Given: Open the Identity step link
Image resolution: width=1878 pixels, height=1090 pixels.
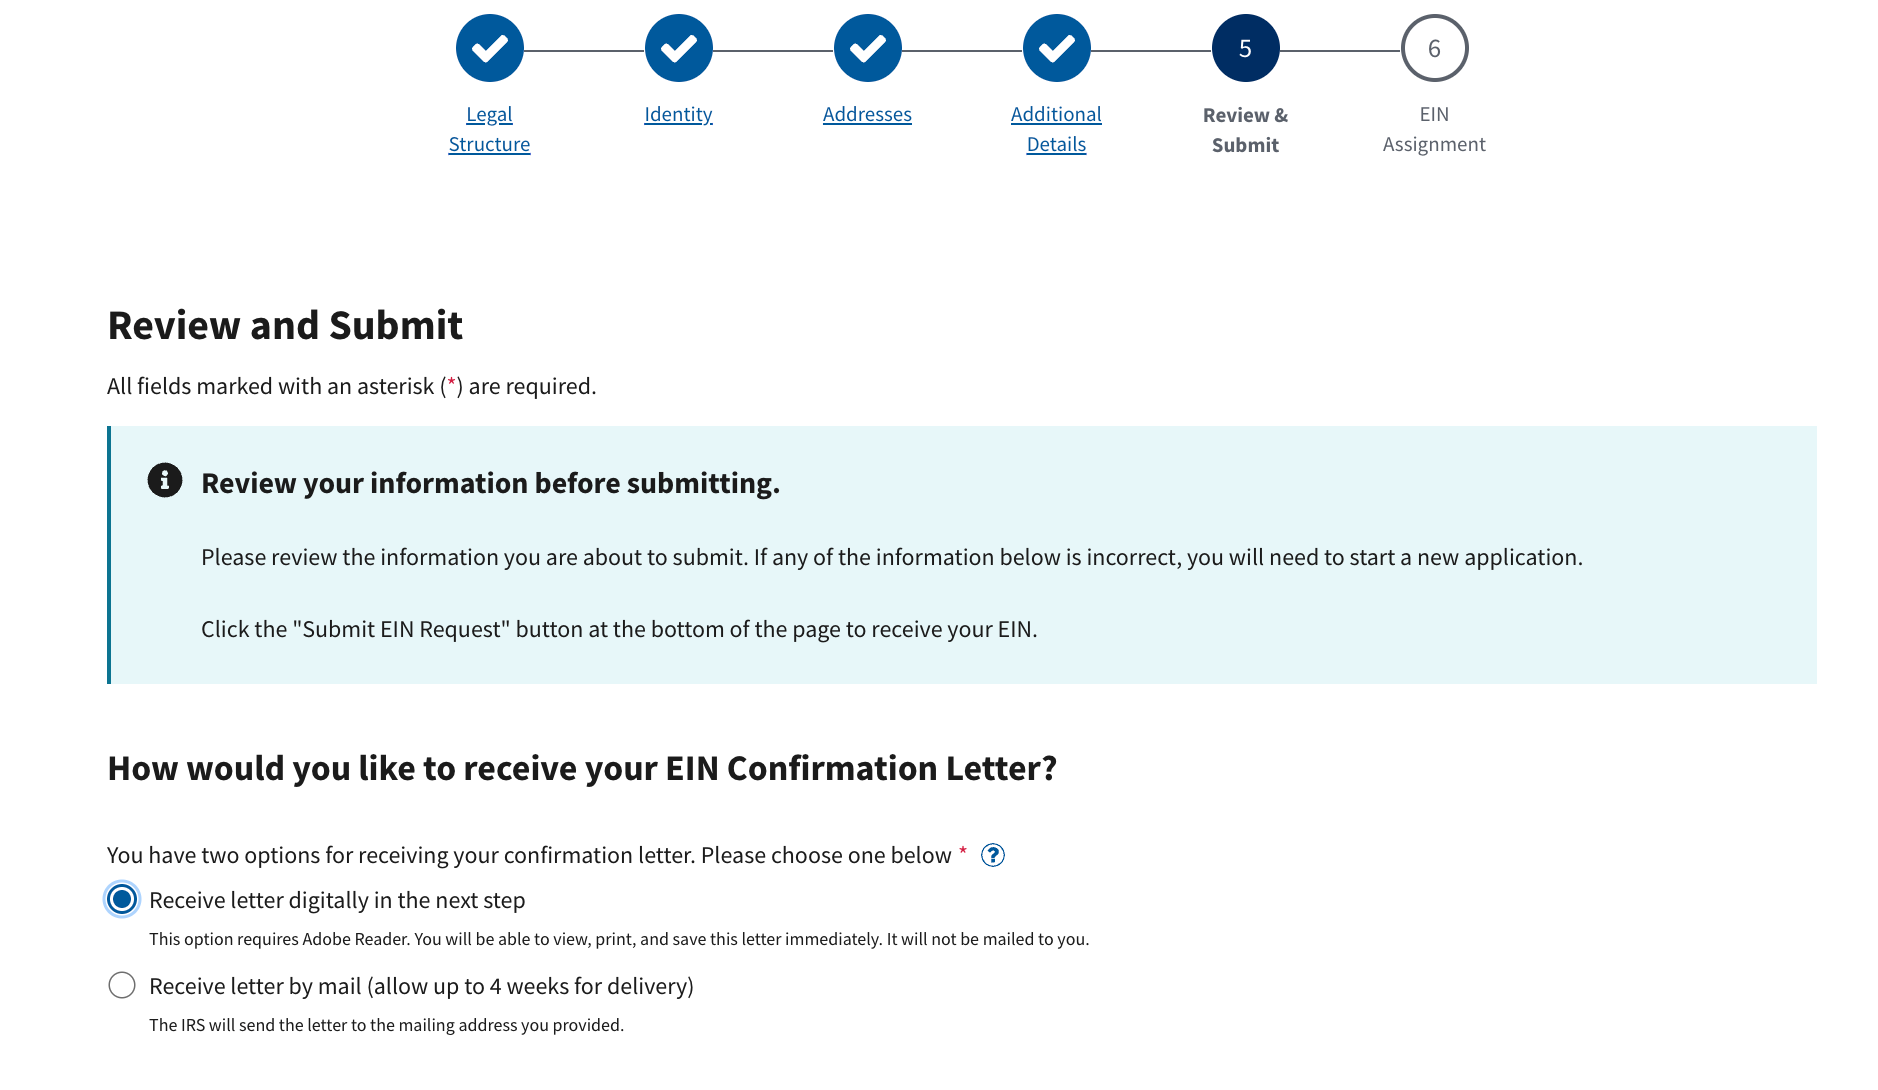Looking at the screenshot, I should [678, 114].
